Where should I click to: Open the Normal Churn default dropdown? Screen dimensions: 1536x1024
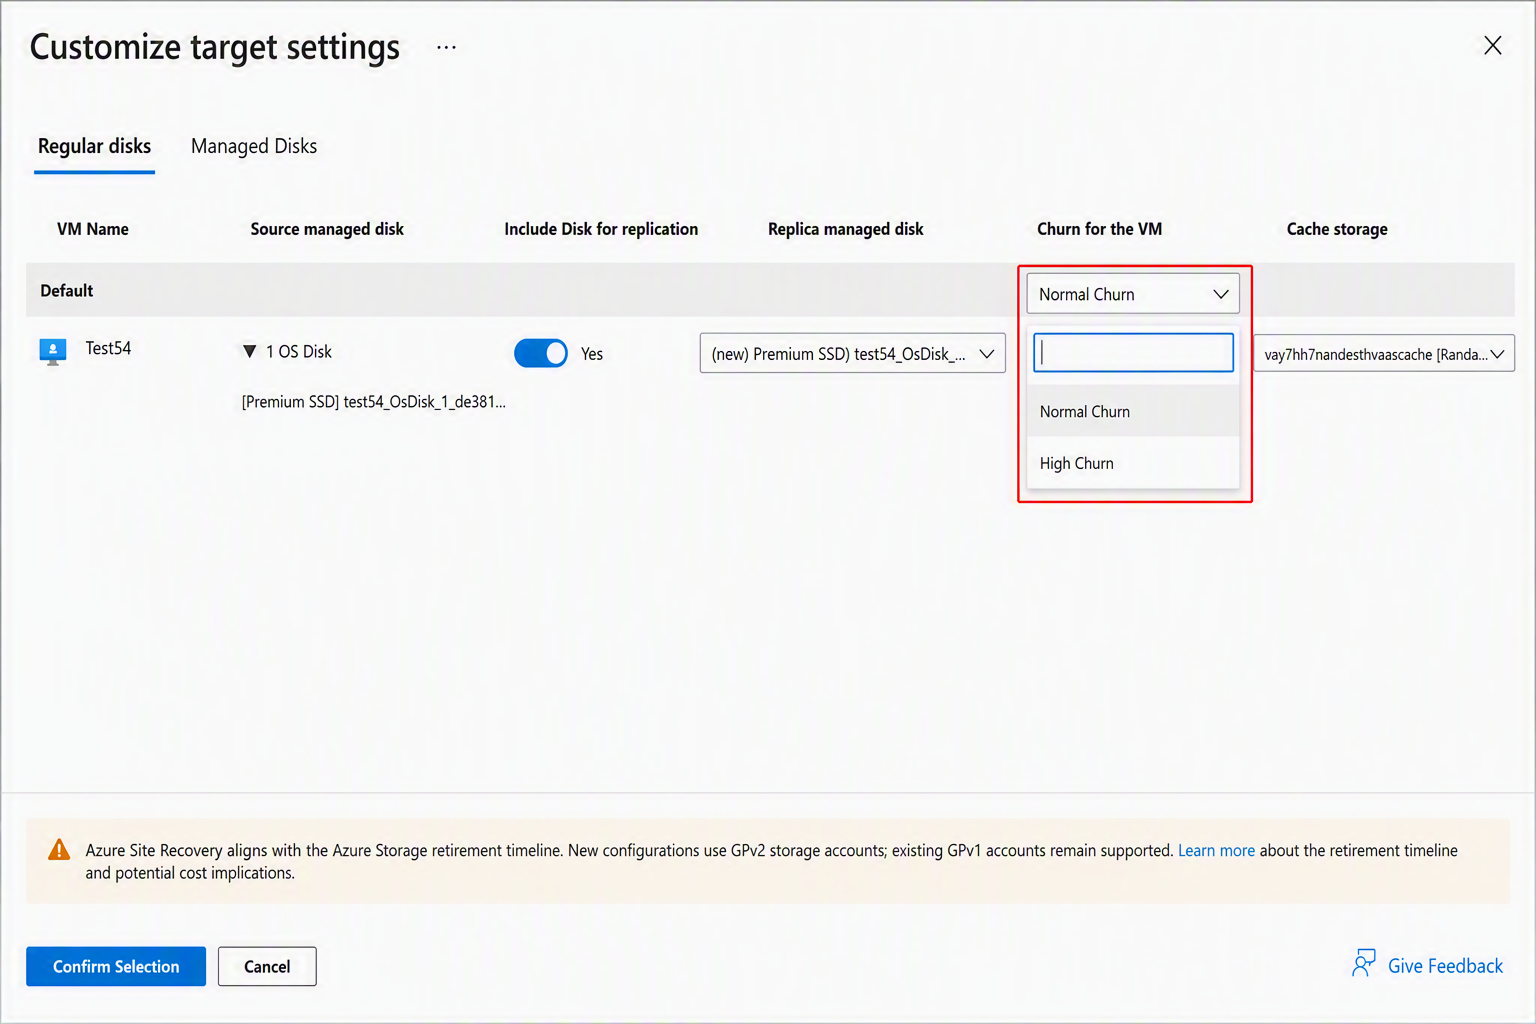click(x=1133, y=294)
